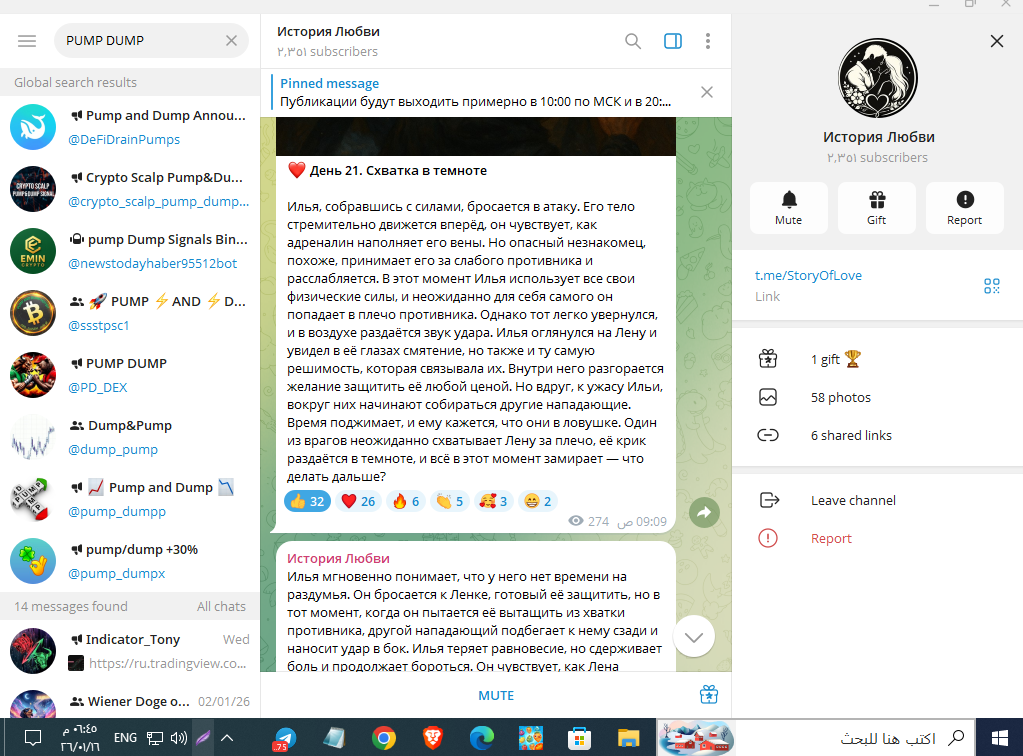
Task: Toggle the hearts-face reaction with 3
Action: pyautogui.click(x=493, y=501)
